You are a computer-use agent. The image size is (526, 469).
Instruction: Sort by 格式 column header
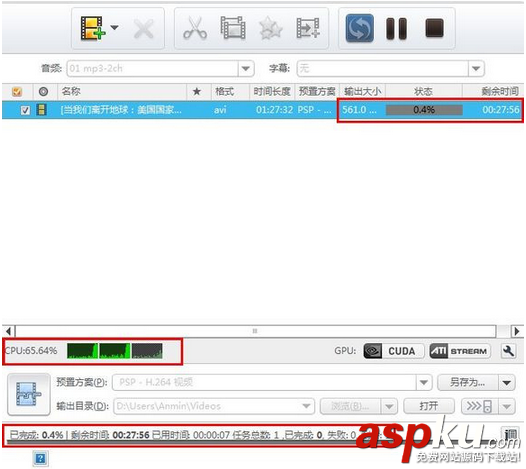[224, 91]
